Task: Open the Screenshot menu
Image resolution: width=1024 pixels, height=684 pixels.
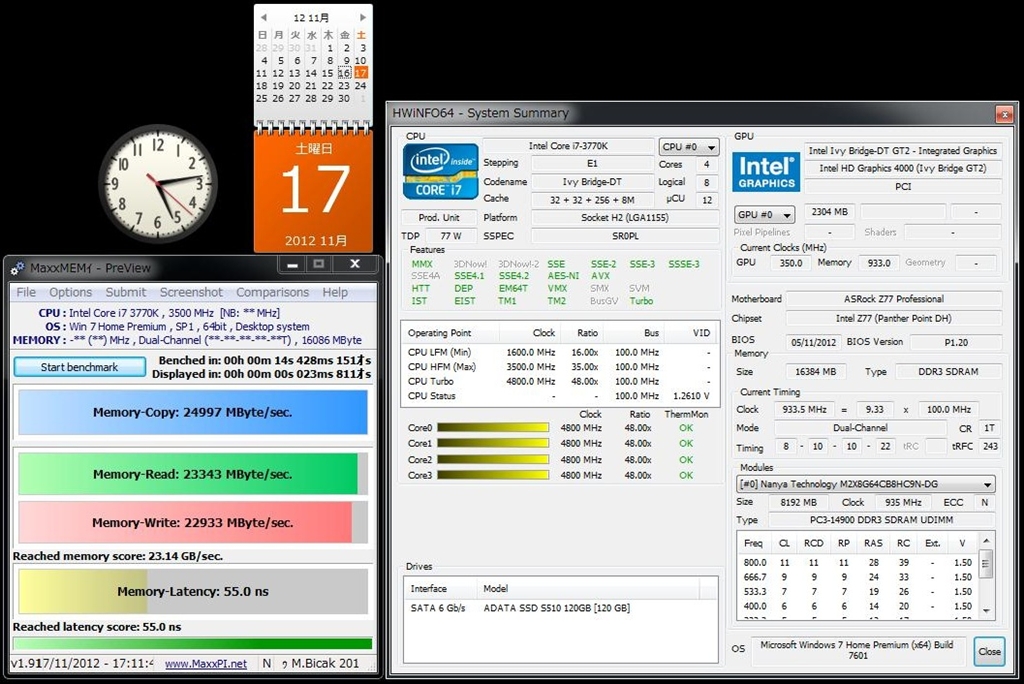Action: pyautogui.click(x=191, y=292)
